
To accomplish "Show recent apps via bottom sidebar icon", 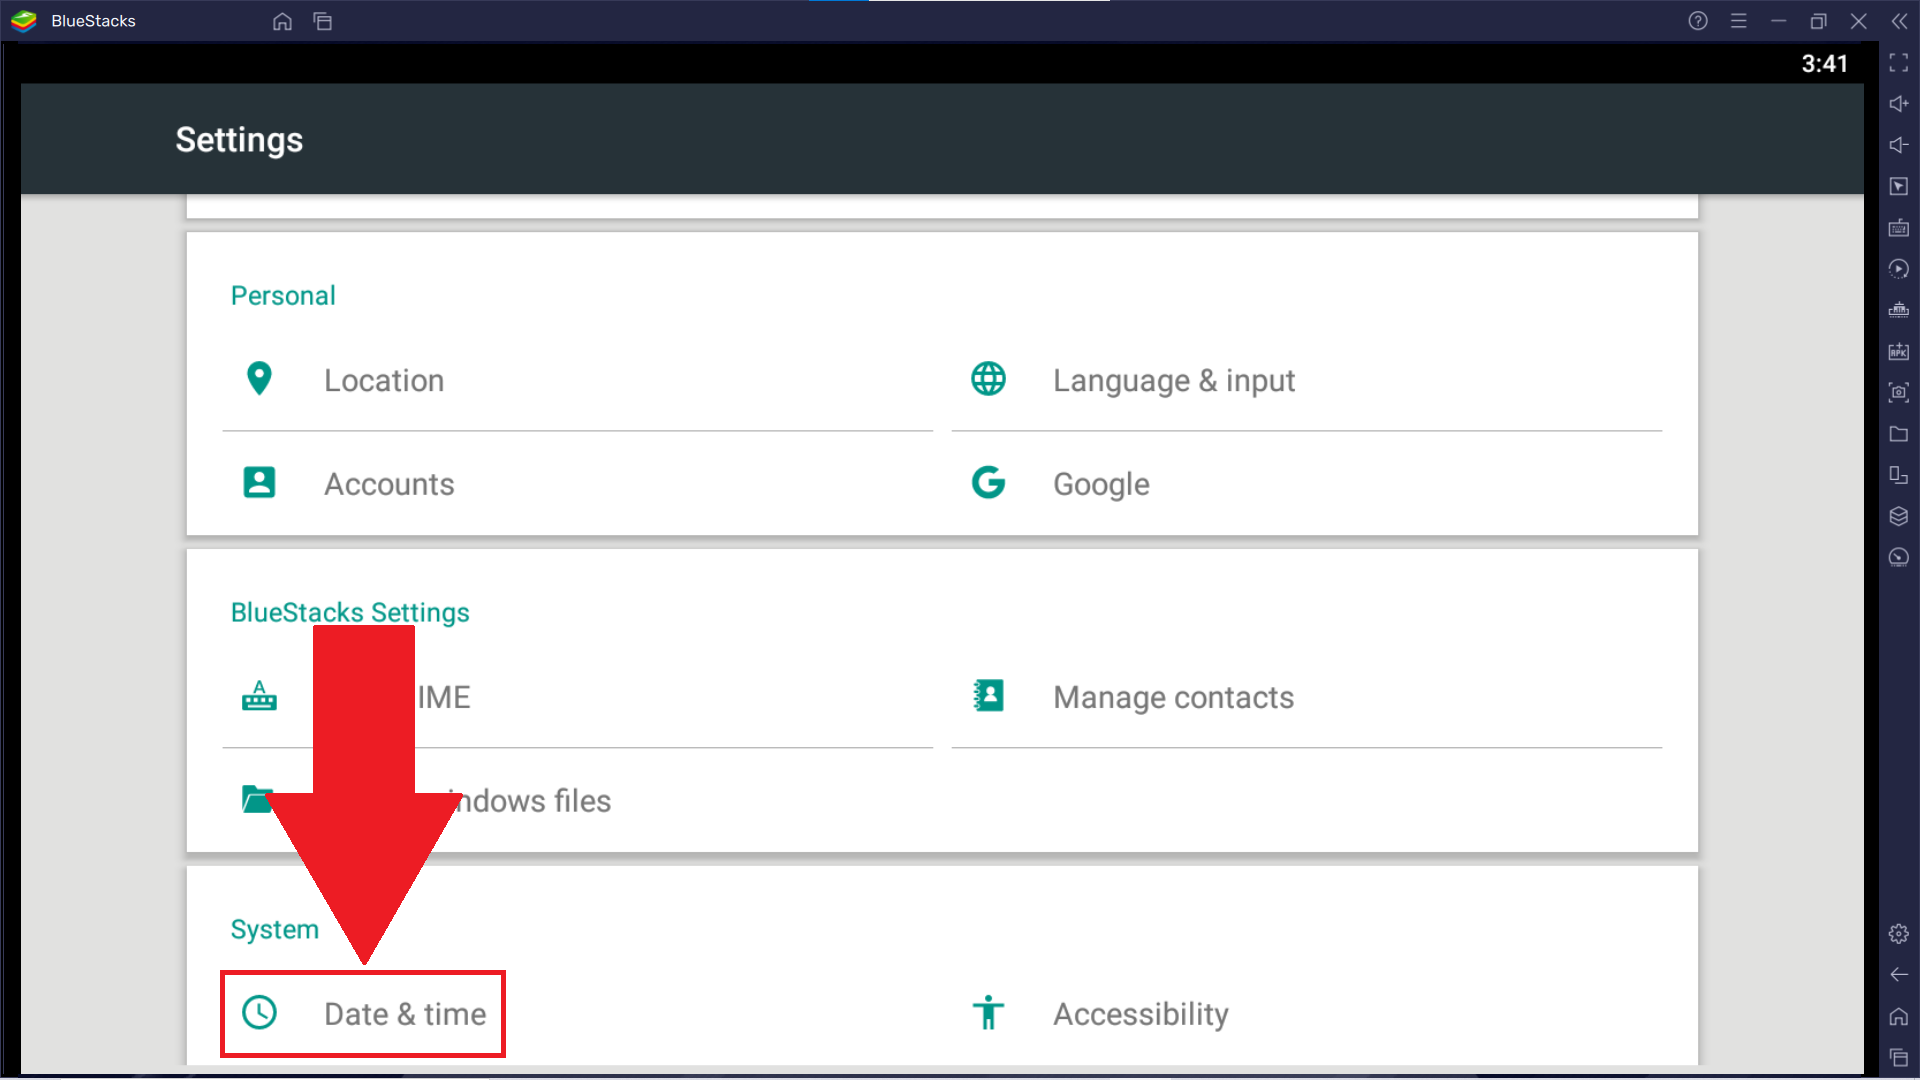I will 1899,1058.
